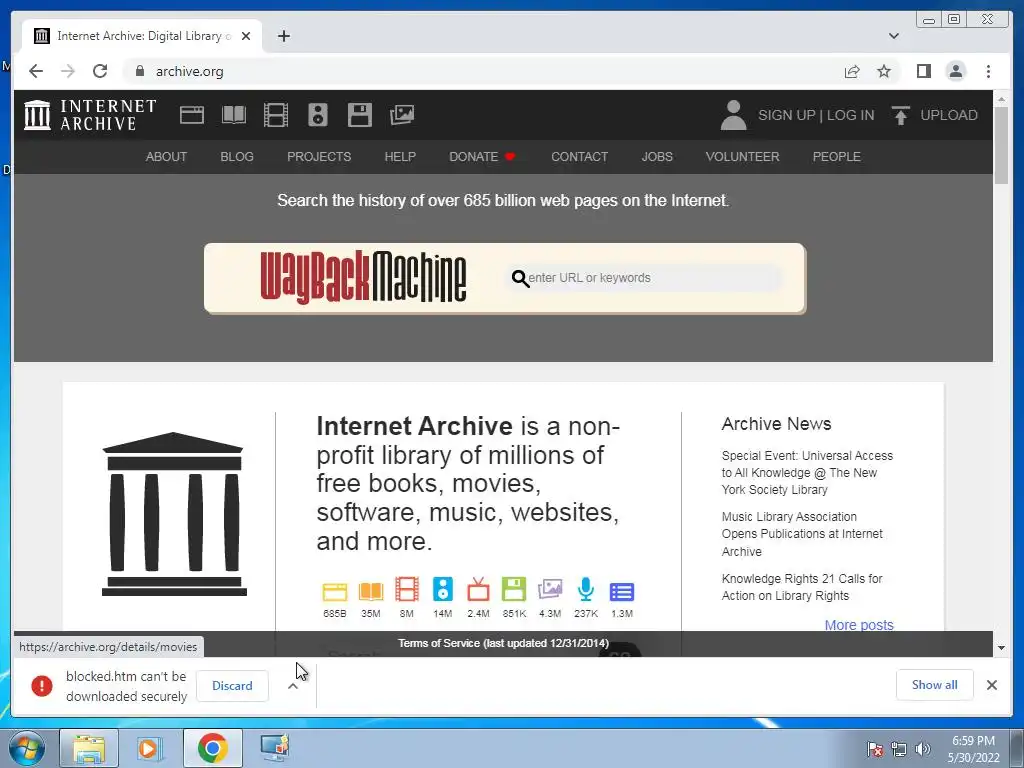Open the blue audio icon labeled 14M
Viewport: 1024px width, 768px height.
pyautogui.click(x=442, y=589)
